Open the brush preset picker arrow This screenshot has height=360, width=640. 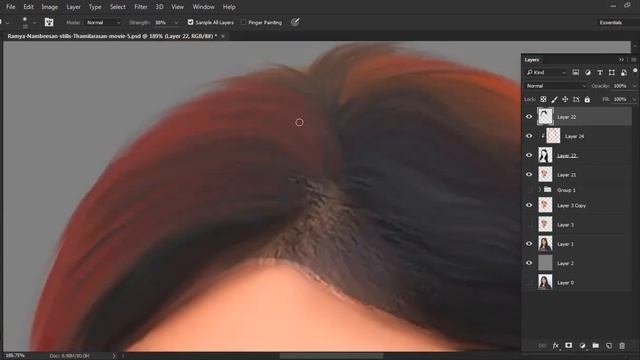coord(34,22)
